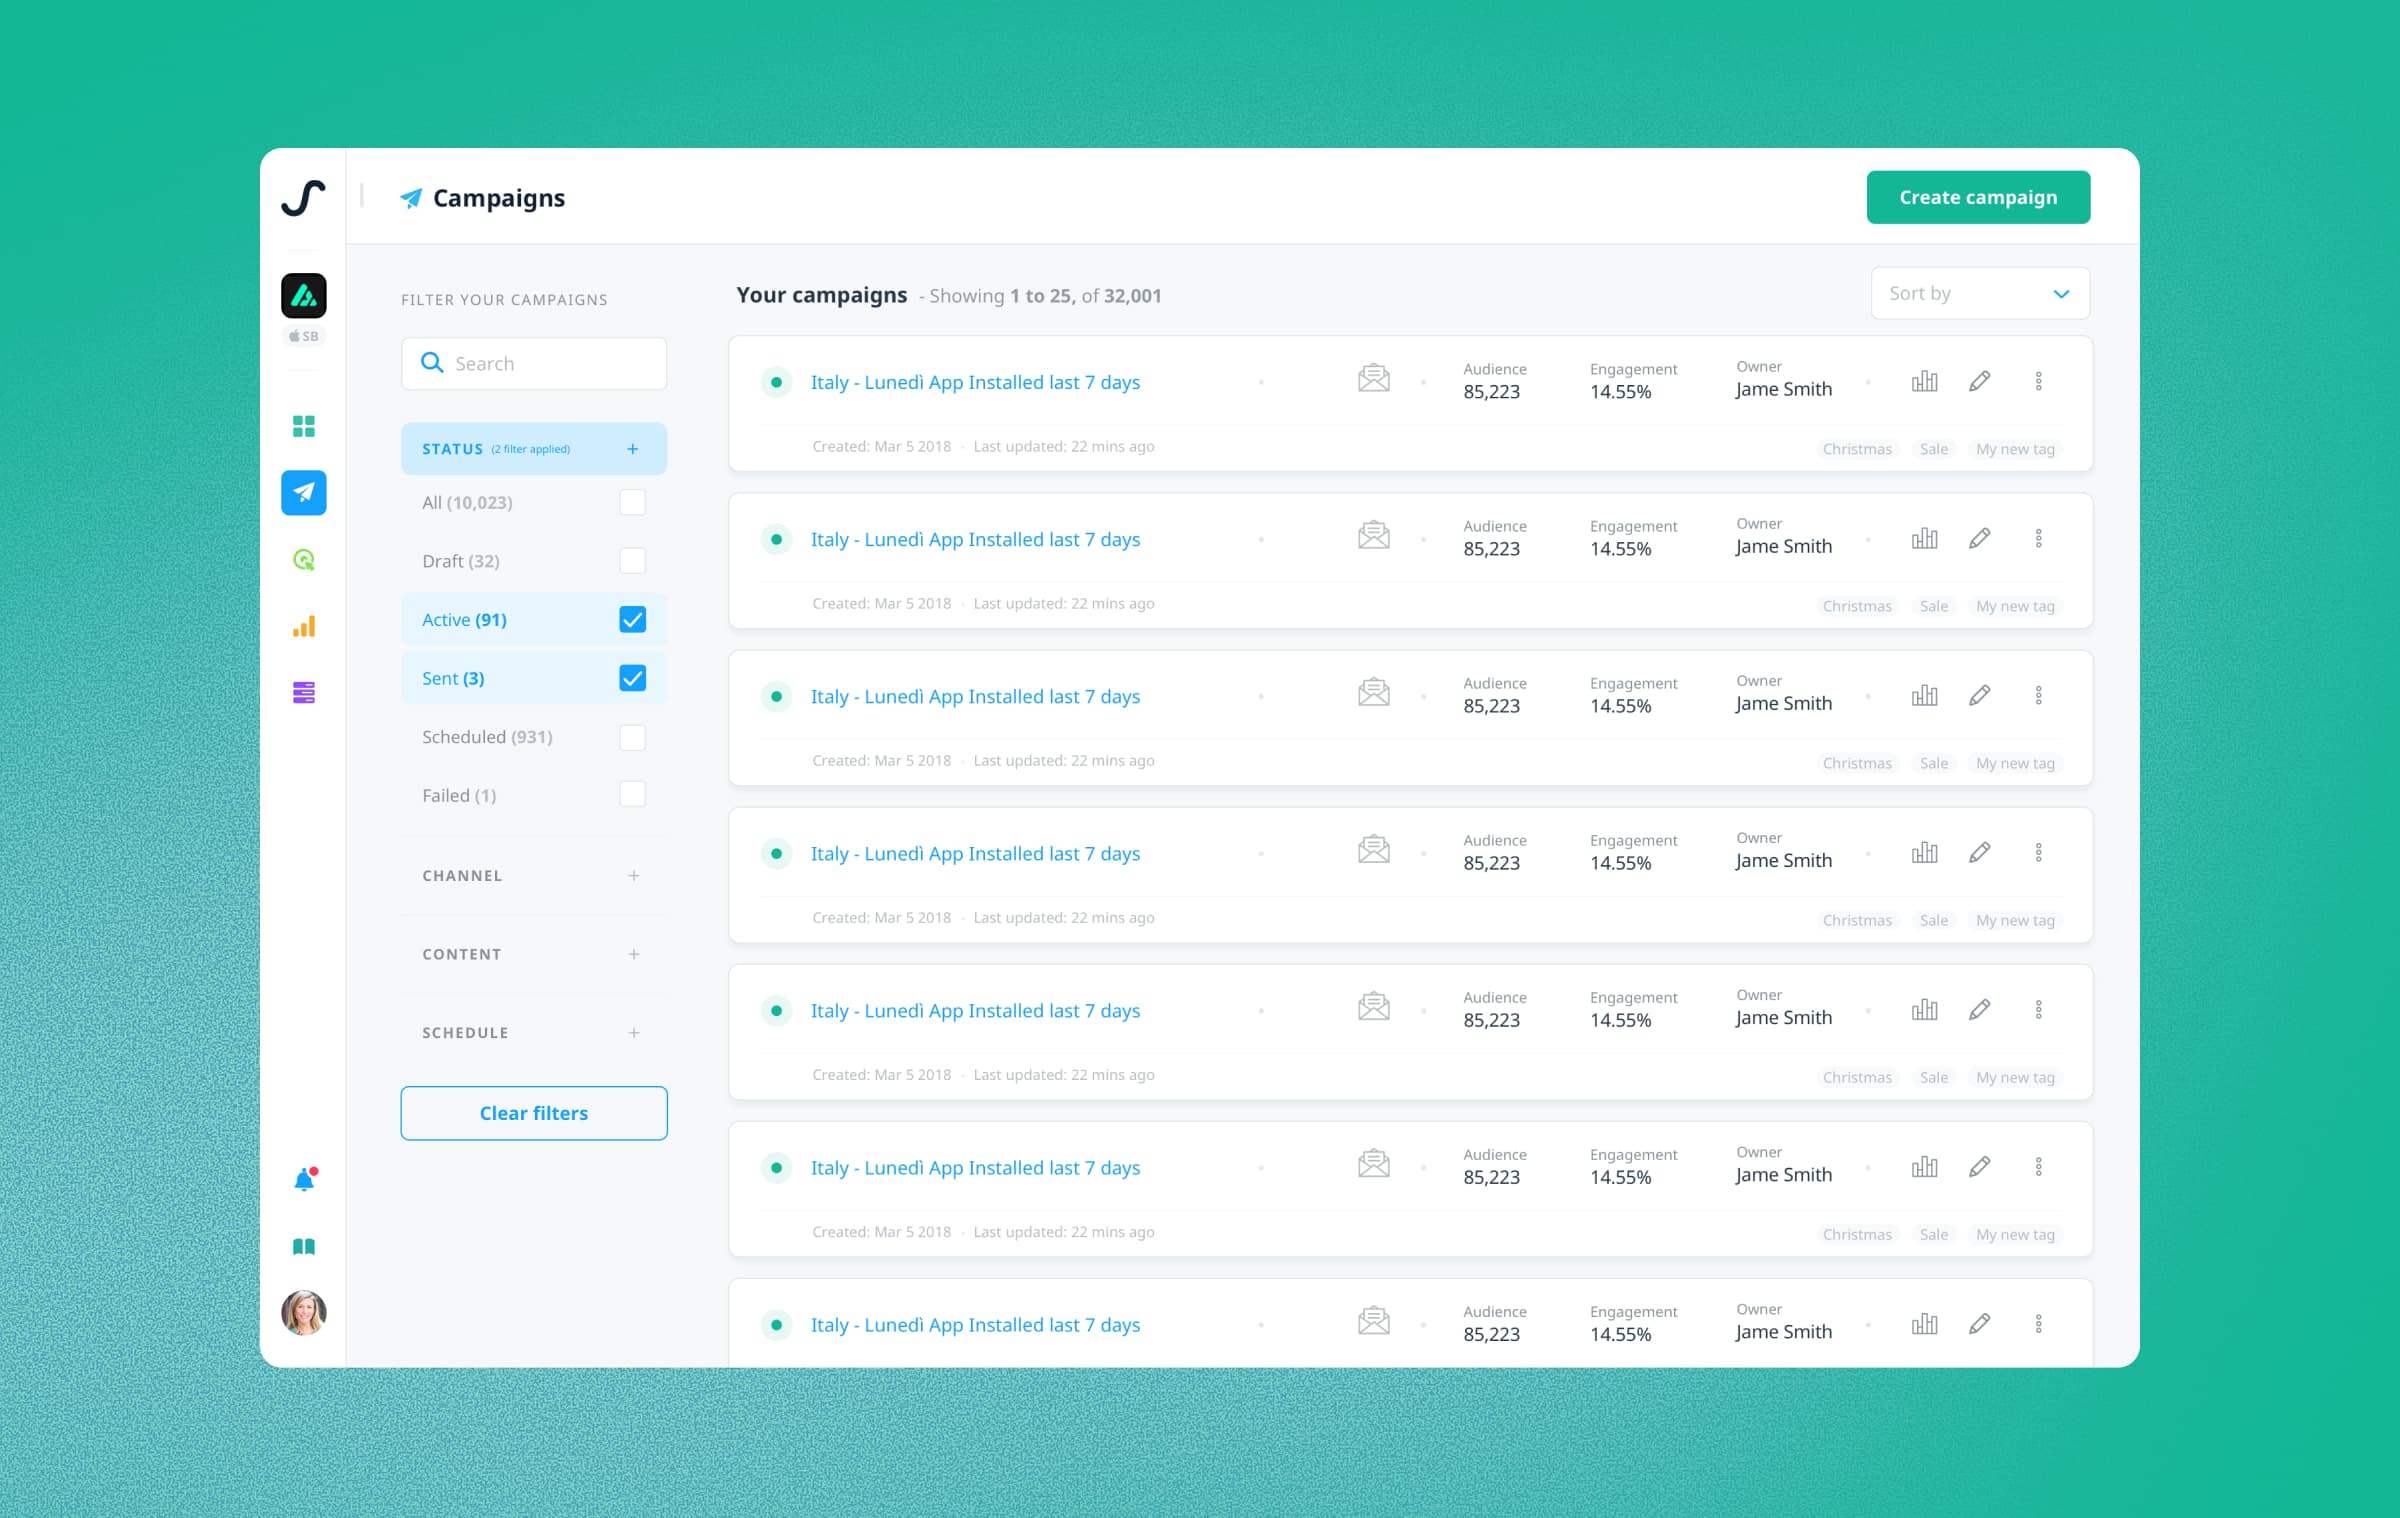This screenshot has width=2400, height=1518.
Task: Expand the Schedule filter section
Action: tap(633, 1033)
